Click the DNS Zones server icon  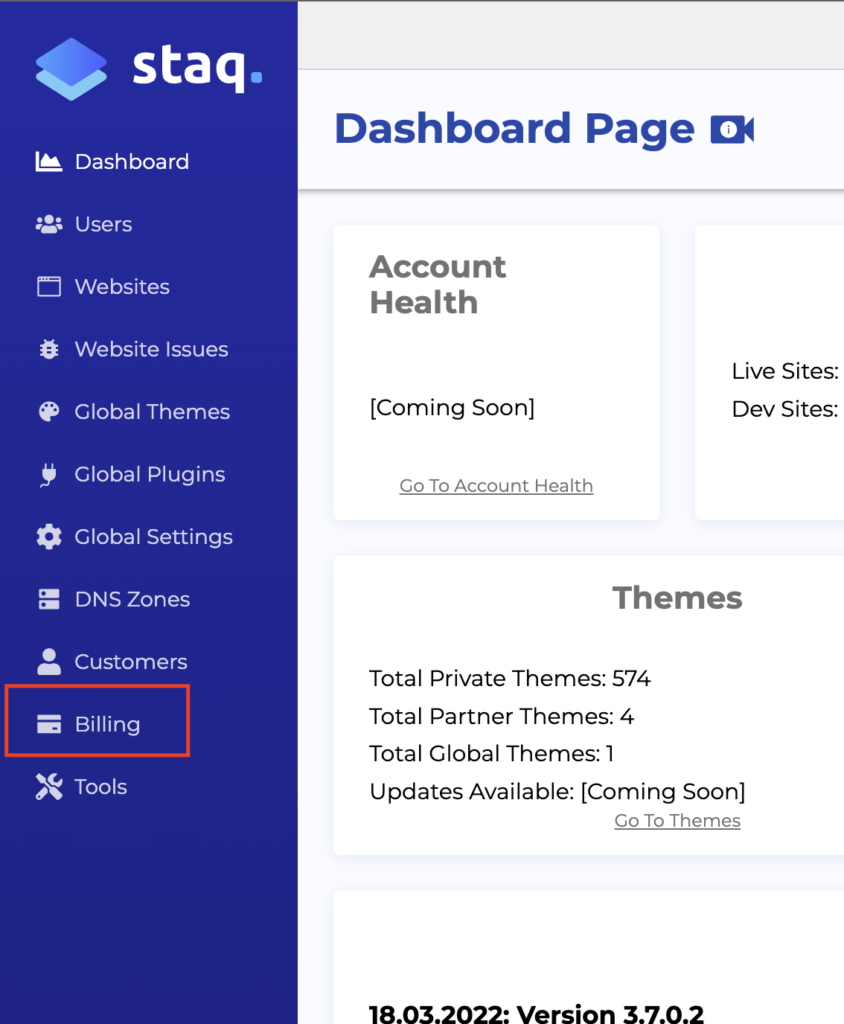click(48, 599)
